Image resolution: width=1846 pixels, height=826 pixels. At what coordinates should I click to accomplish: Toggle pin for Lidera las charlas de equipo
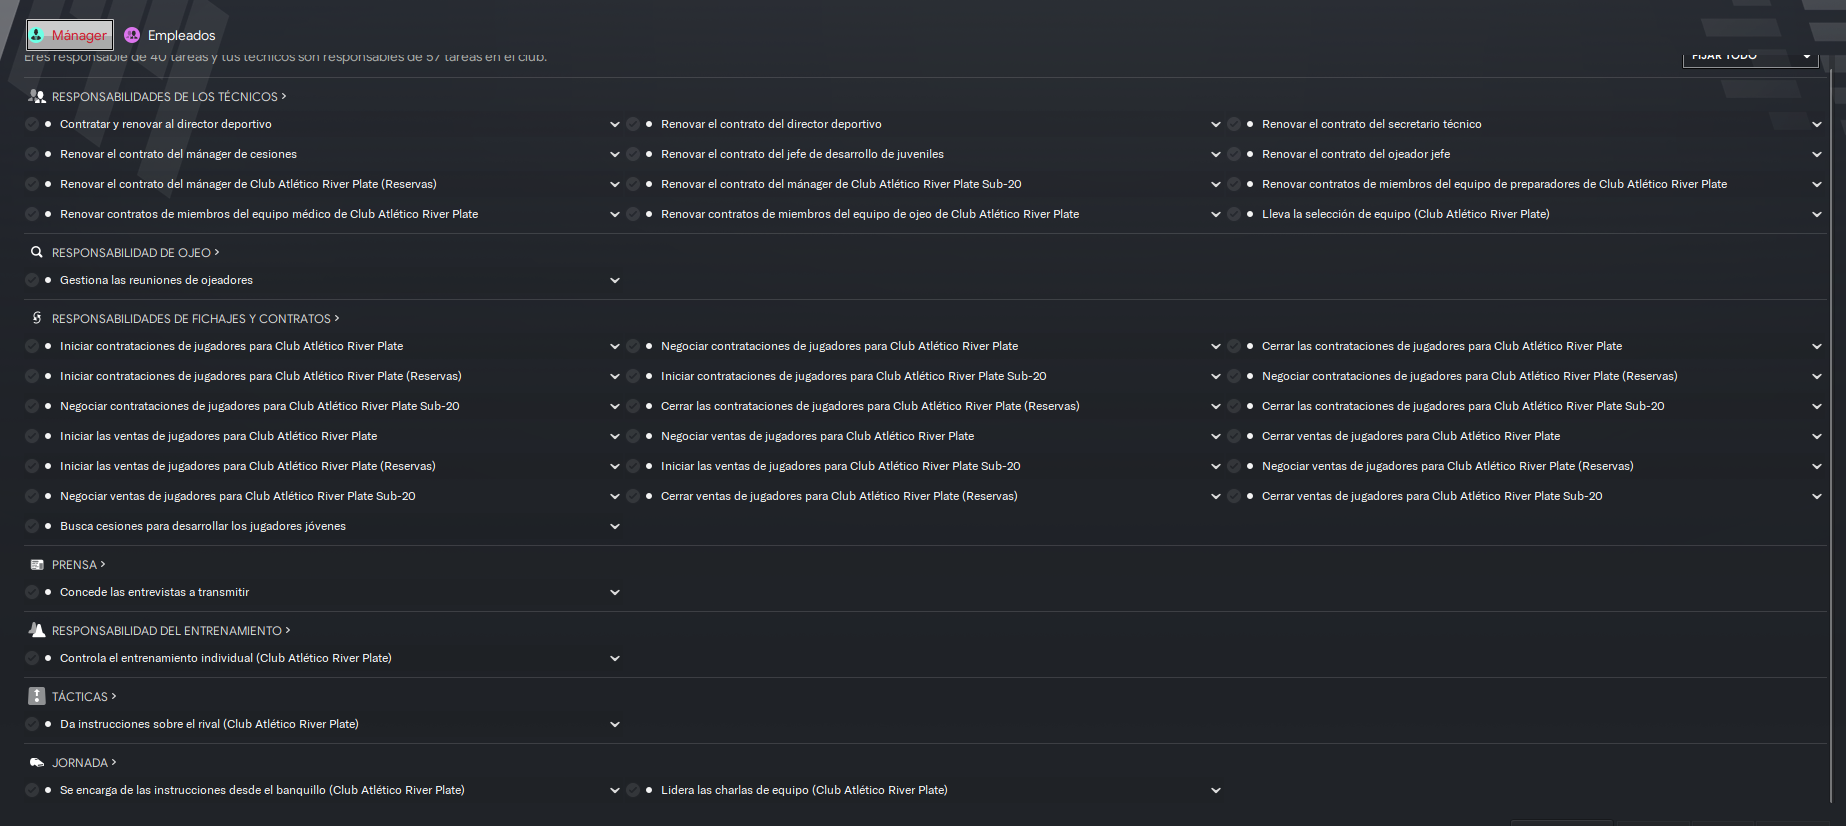[633, 790]
